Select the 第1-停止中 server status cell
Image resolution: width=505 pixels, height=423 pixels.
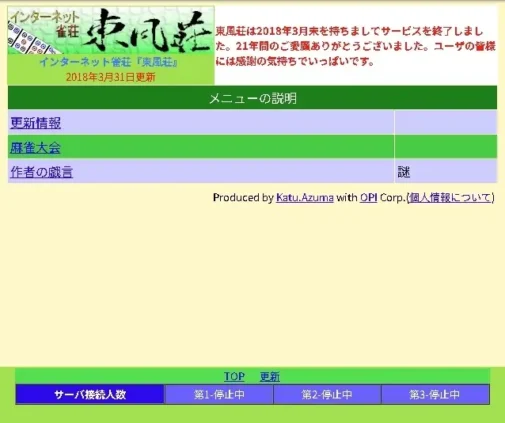pos(219,394)
